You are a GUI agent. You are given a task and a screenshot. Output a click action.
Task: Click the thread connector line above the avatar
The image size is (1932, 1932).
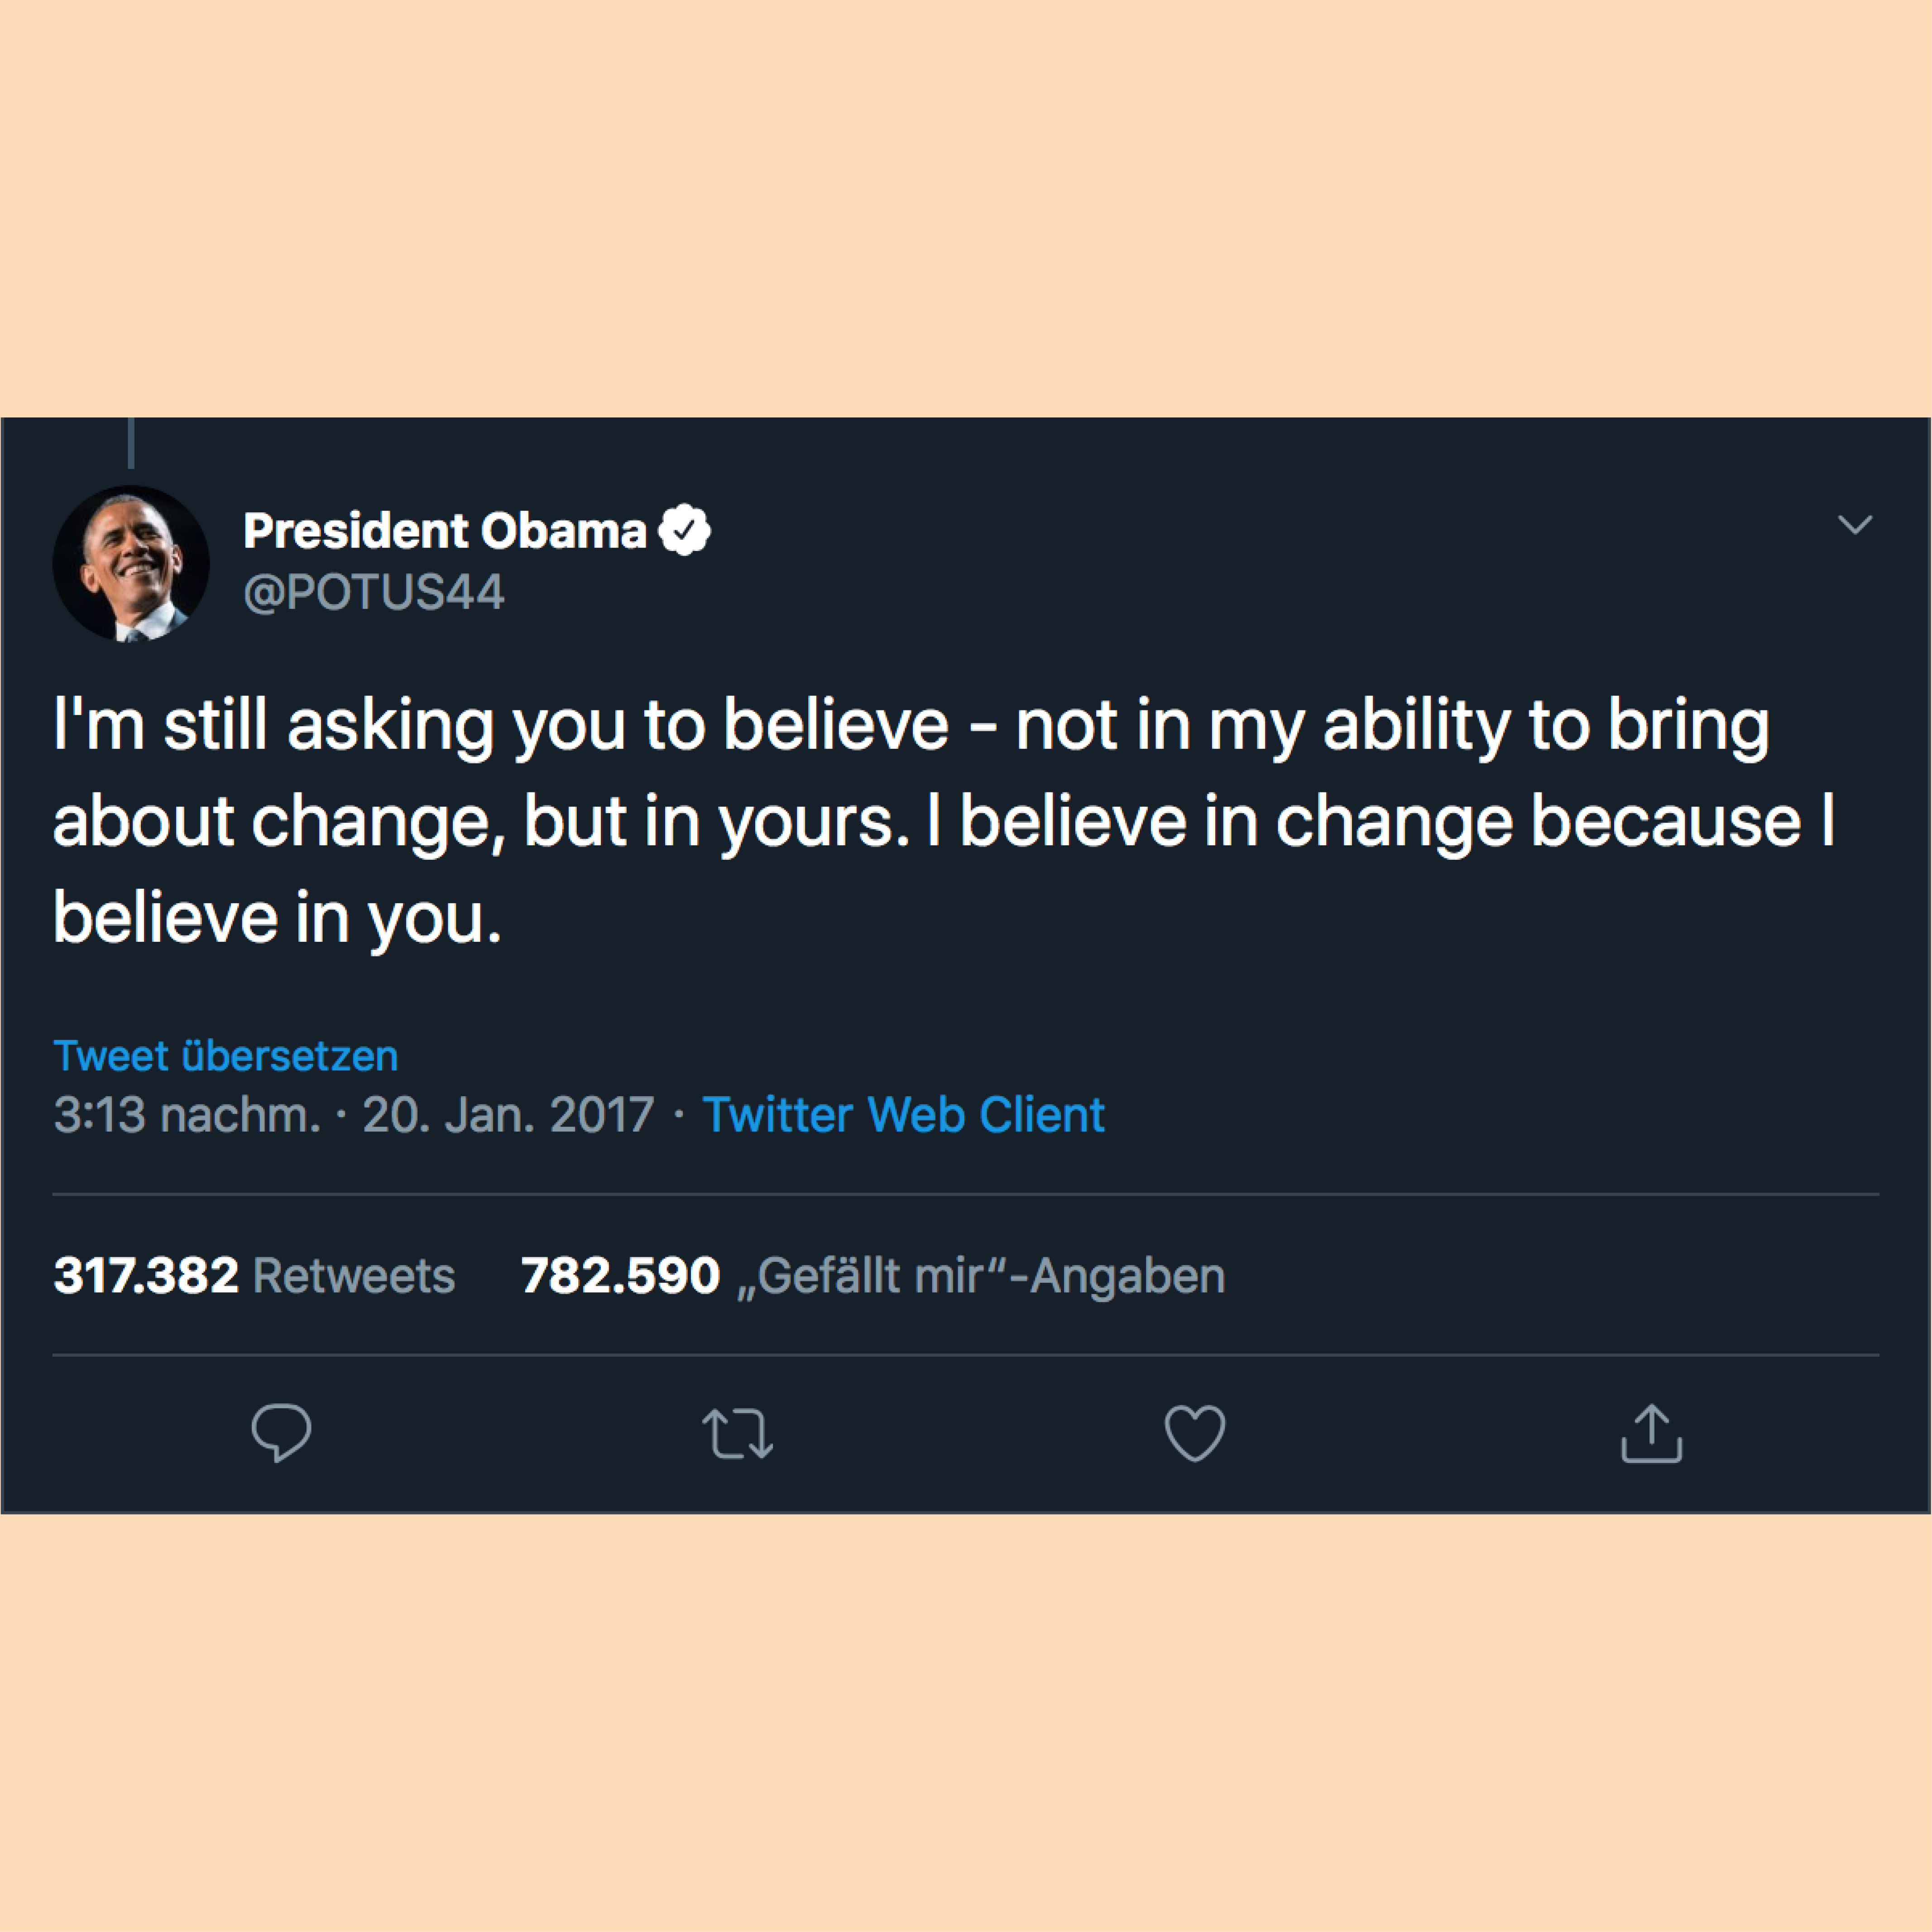(131, 443)
